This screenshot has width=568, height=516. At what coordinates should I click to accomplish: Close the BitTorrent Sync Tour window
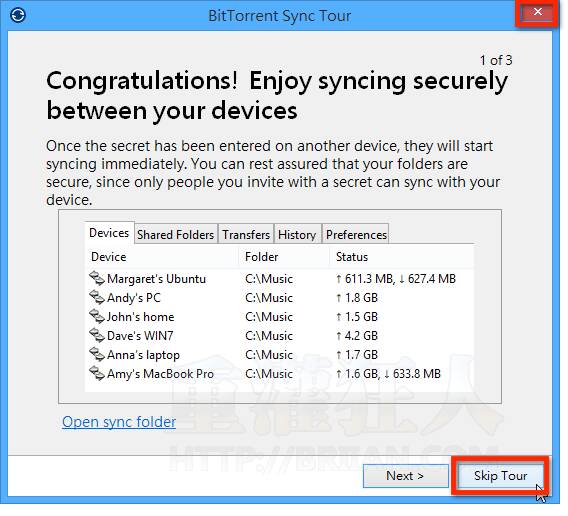click(x=538, y=12)
